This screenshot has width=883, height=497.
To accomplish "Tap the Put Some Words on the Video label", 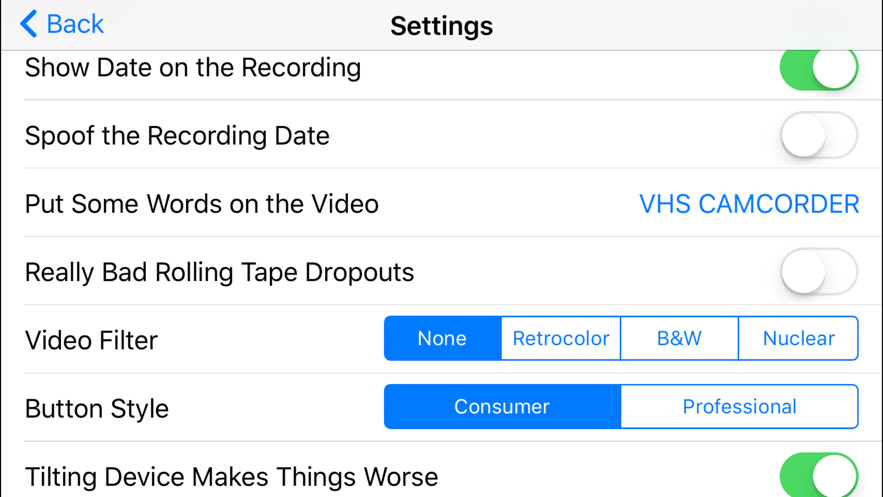I will tap(202, 204).
